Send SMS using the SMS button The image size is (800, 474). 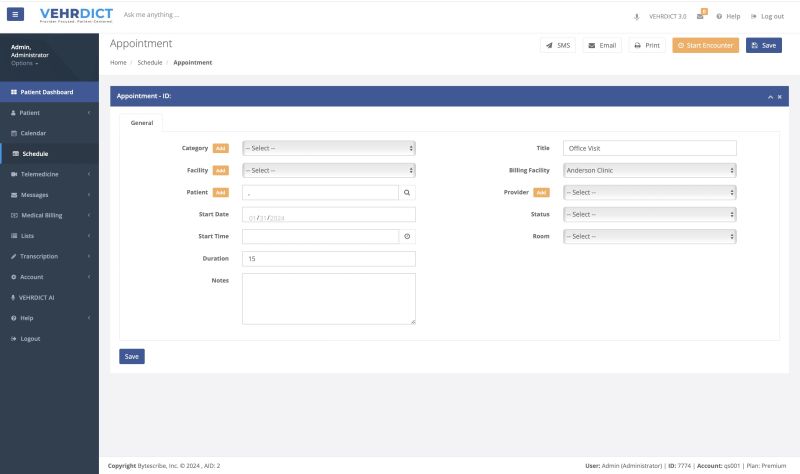(558, 45)
